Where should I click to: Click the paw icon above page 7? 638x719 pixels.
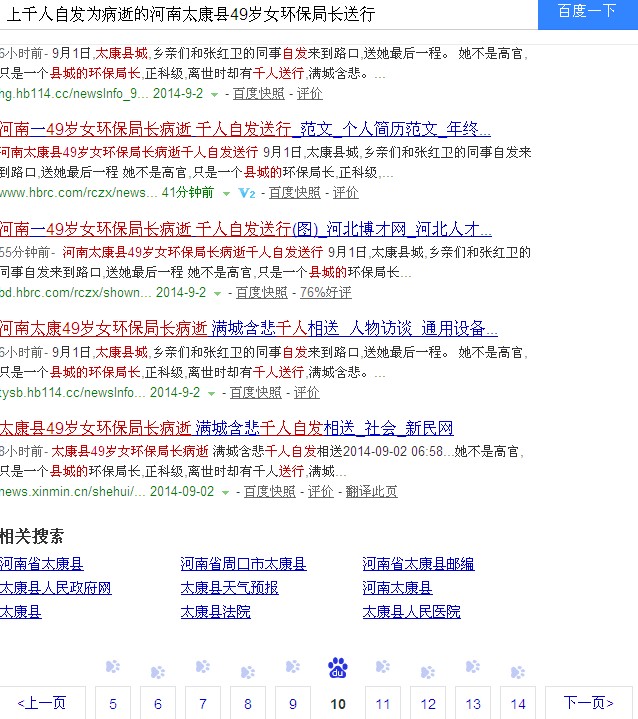[203, 666]
